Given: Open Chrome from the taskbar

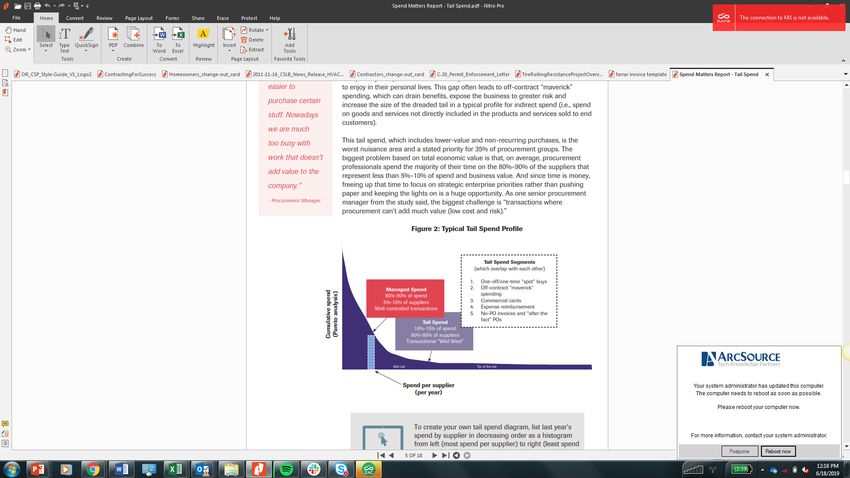Looking at the screenshot, I should (93, 469).
